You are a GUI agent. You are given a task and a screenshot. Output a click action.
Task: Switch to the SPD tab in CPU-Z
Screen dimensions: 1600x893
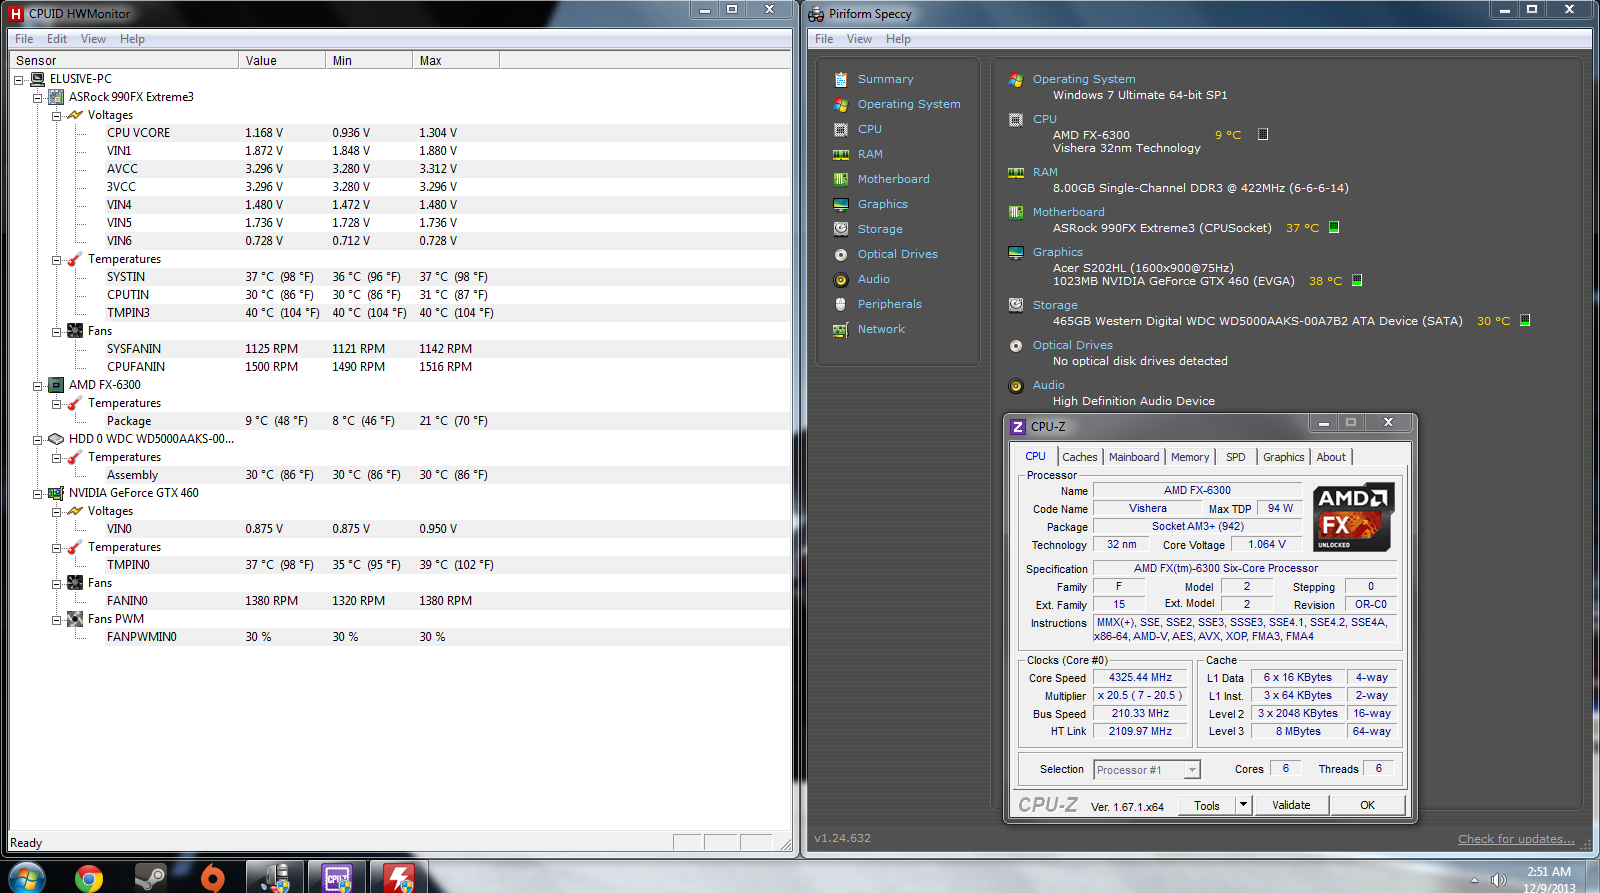[1236, 457]
